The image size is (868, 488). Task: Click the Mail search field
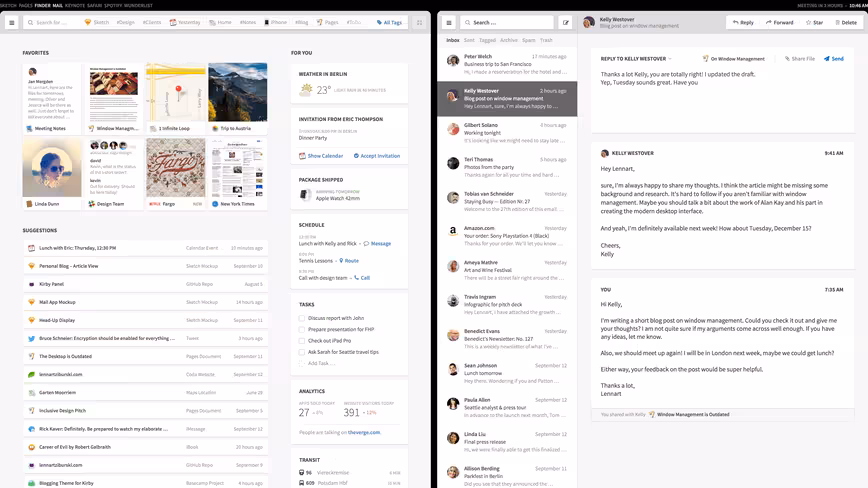pyautogui.click(x=507, y=23)
